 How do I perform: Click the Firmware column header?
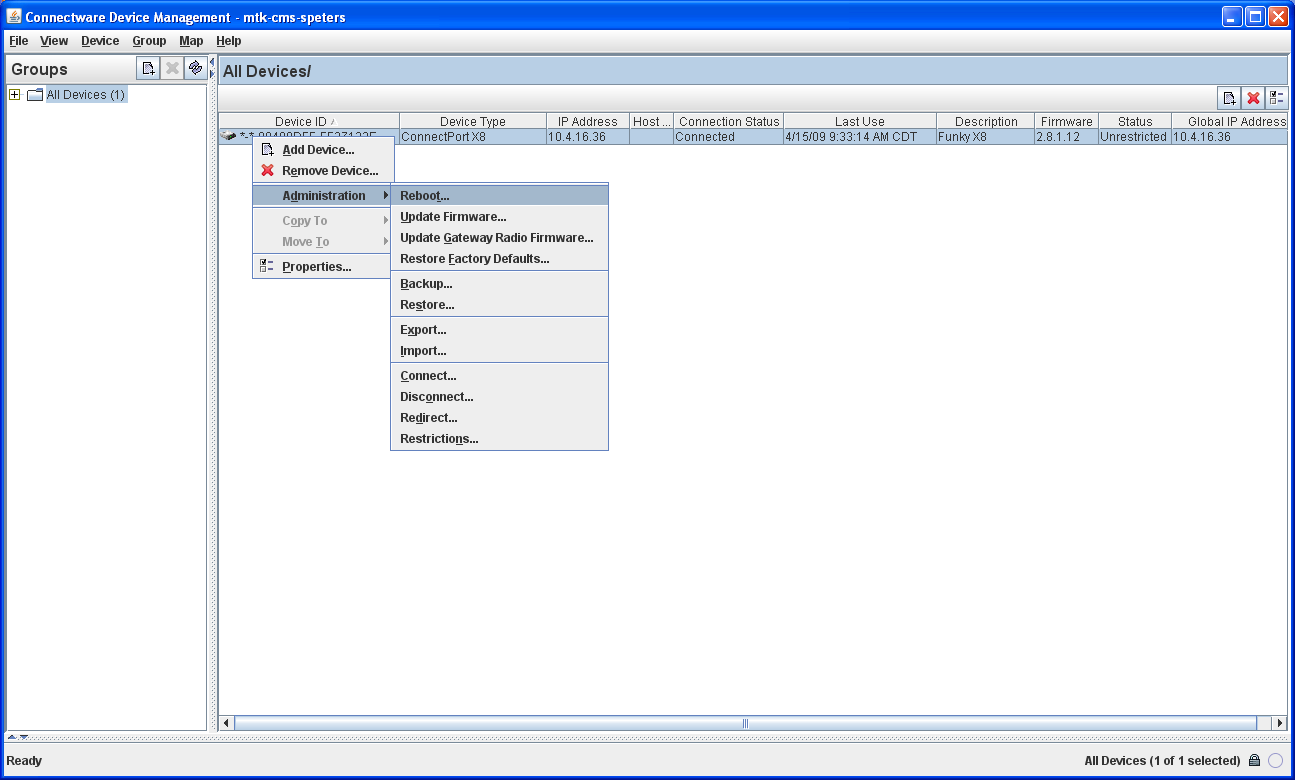[1066, 121]
